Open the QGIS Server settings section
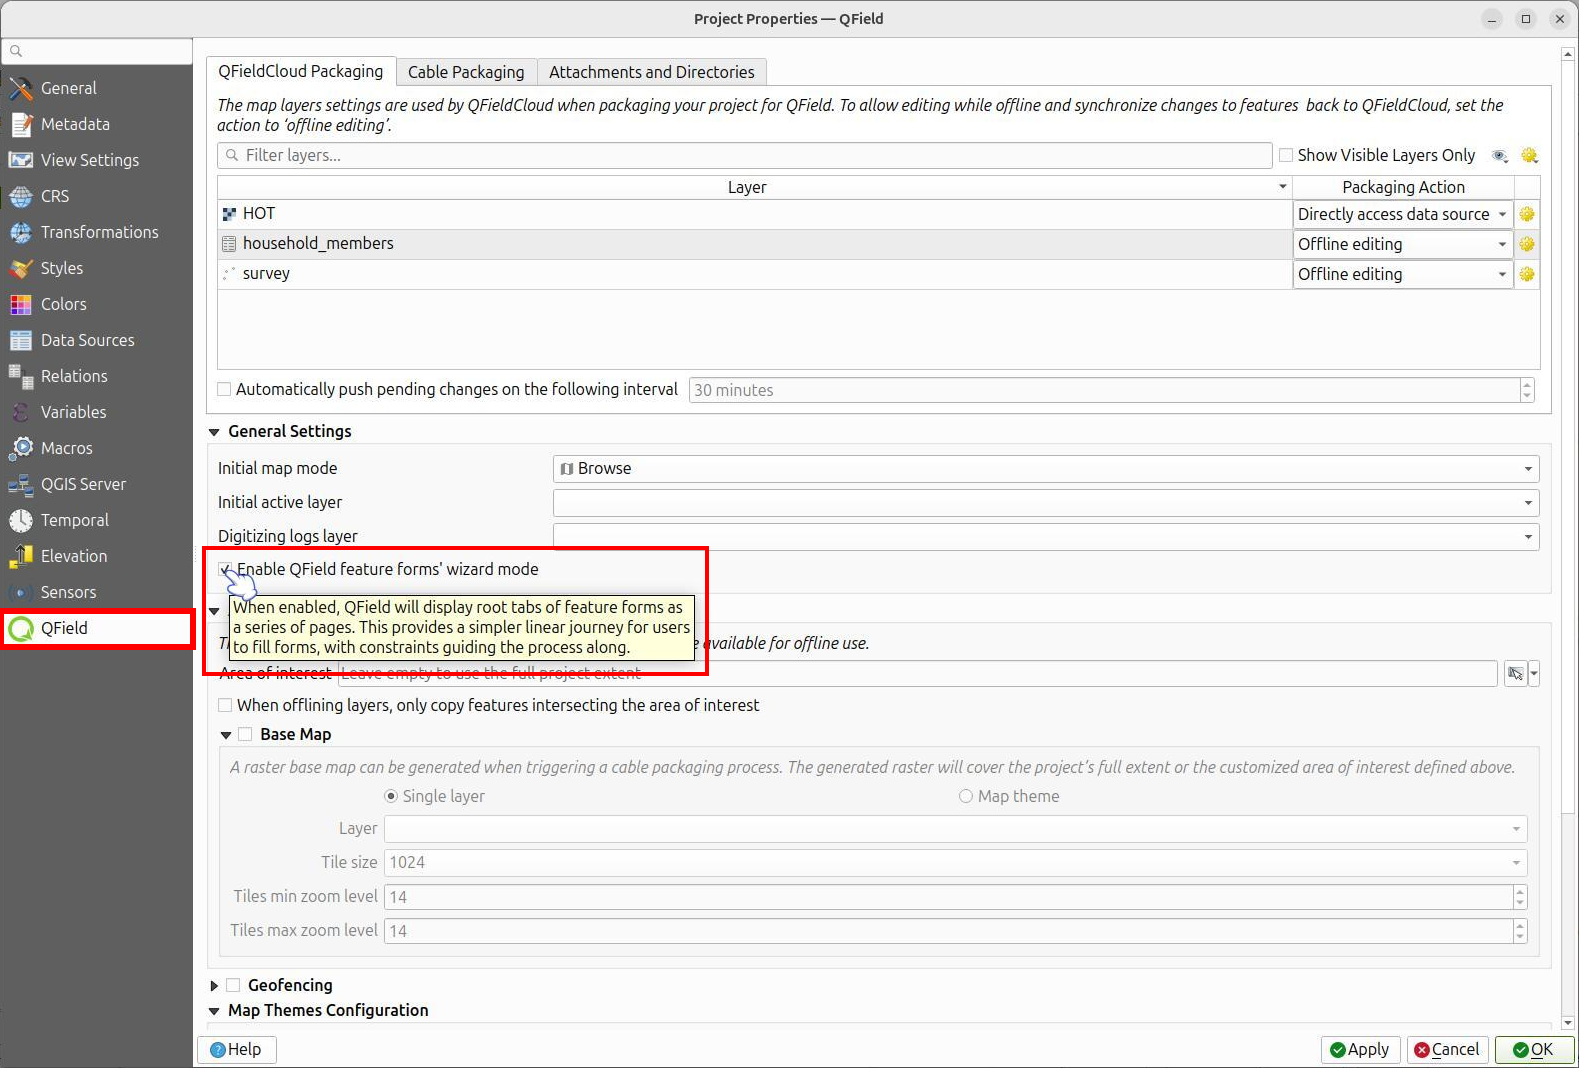This screenshot has height=1068, width=1579. 83,484
